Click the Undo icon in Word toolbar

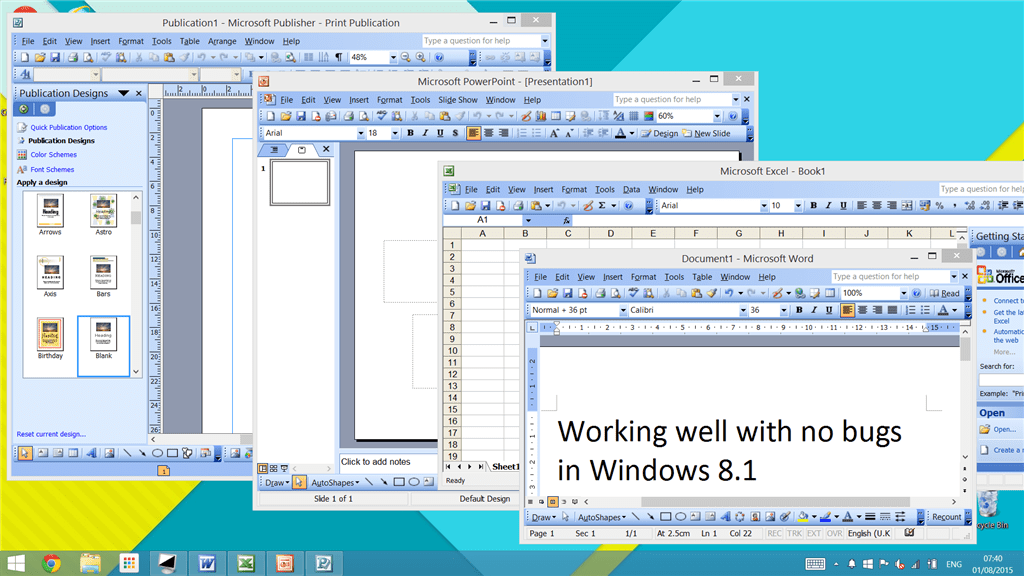click(x=729, y=293)
